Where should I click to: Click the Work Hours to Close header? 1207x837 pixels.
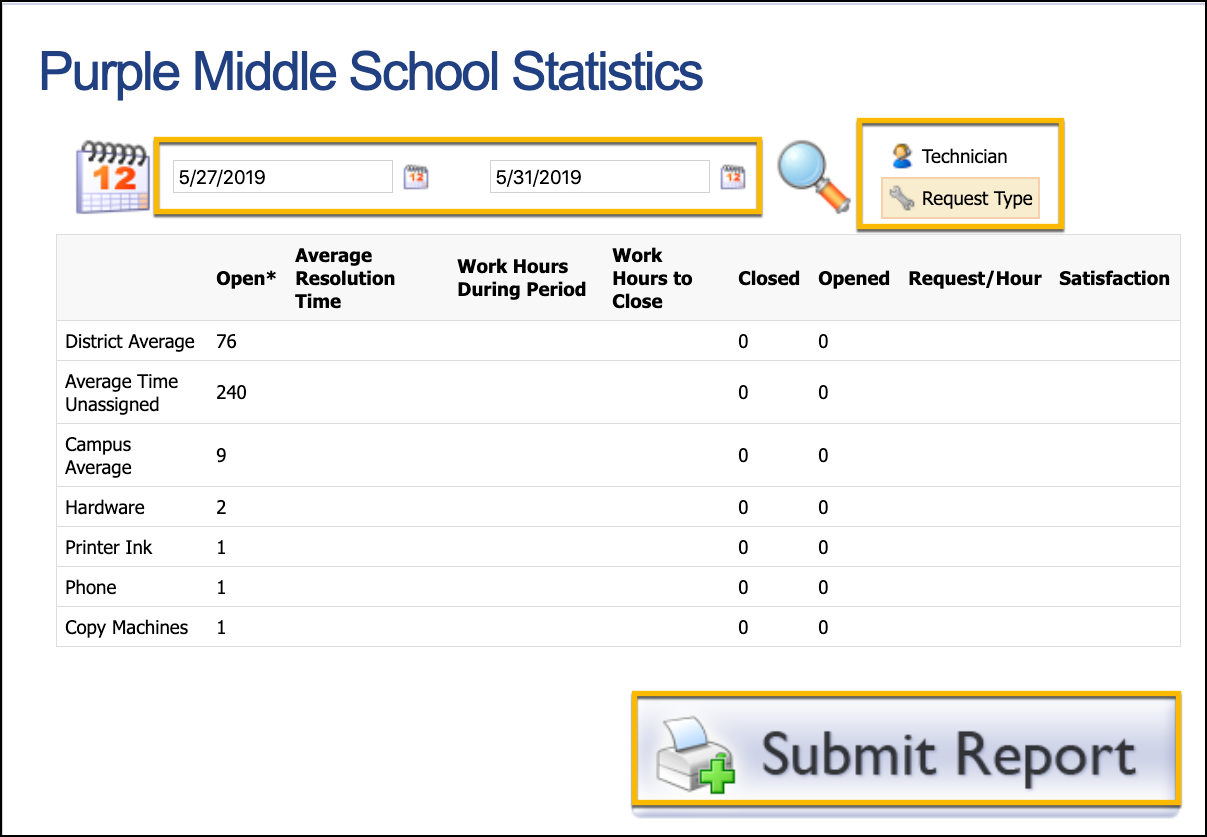click(652, 278)
